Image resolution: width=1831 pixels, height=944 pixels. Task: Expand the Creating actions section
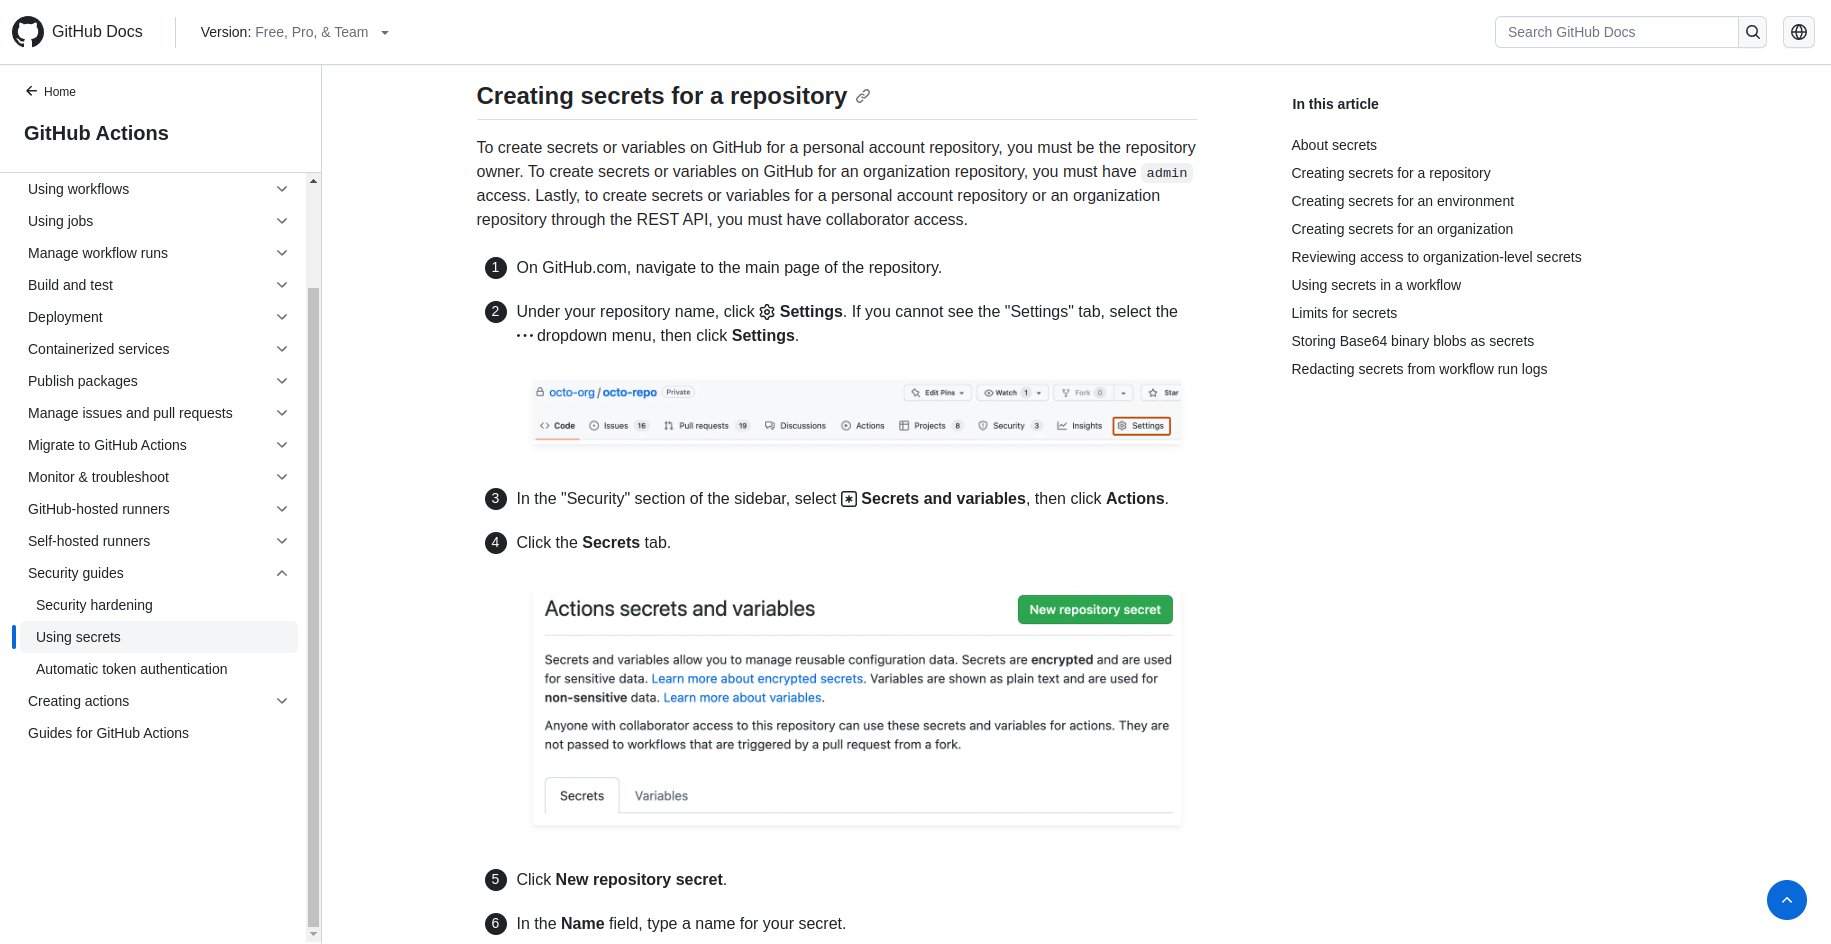coord(282,701)
